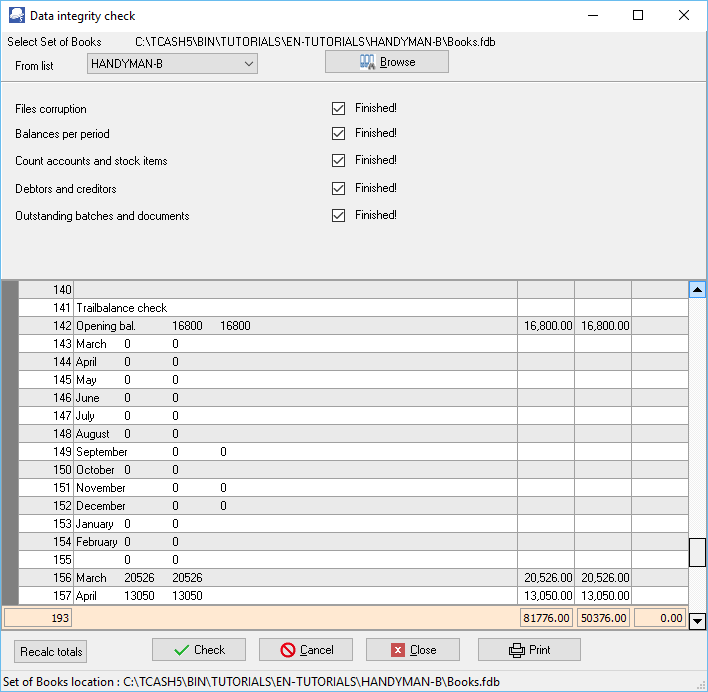
Task: Maximize the Data integrity check window
Action: pos(638,16)
